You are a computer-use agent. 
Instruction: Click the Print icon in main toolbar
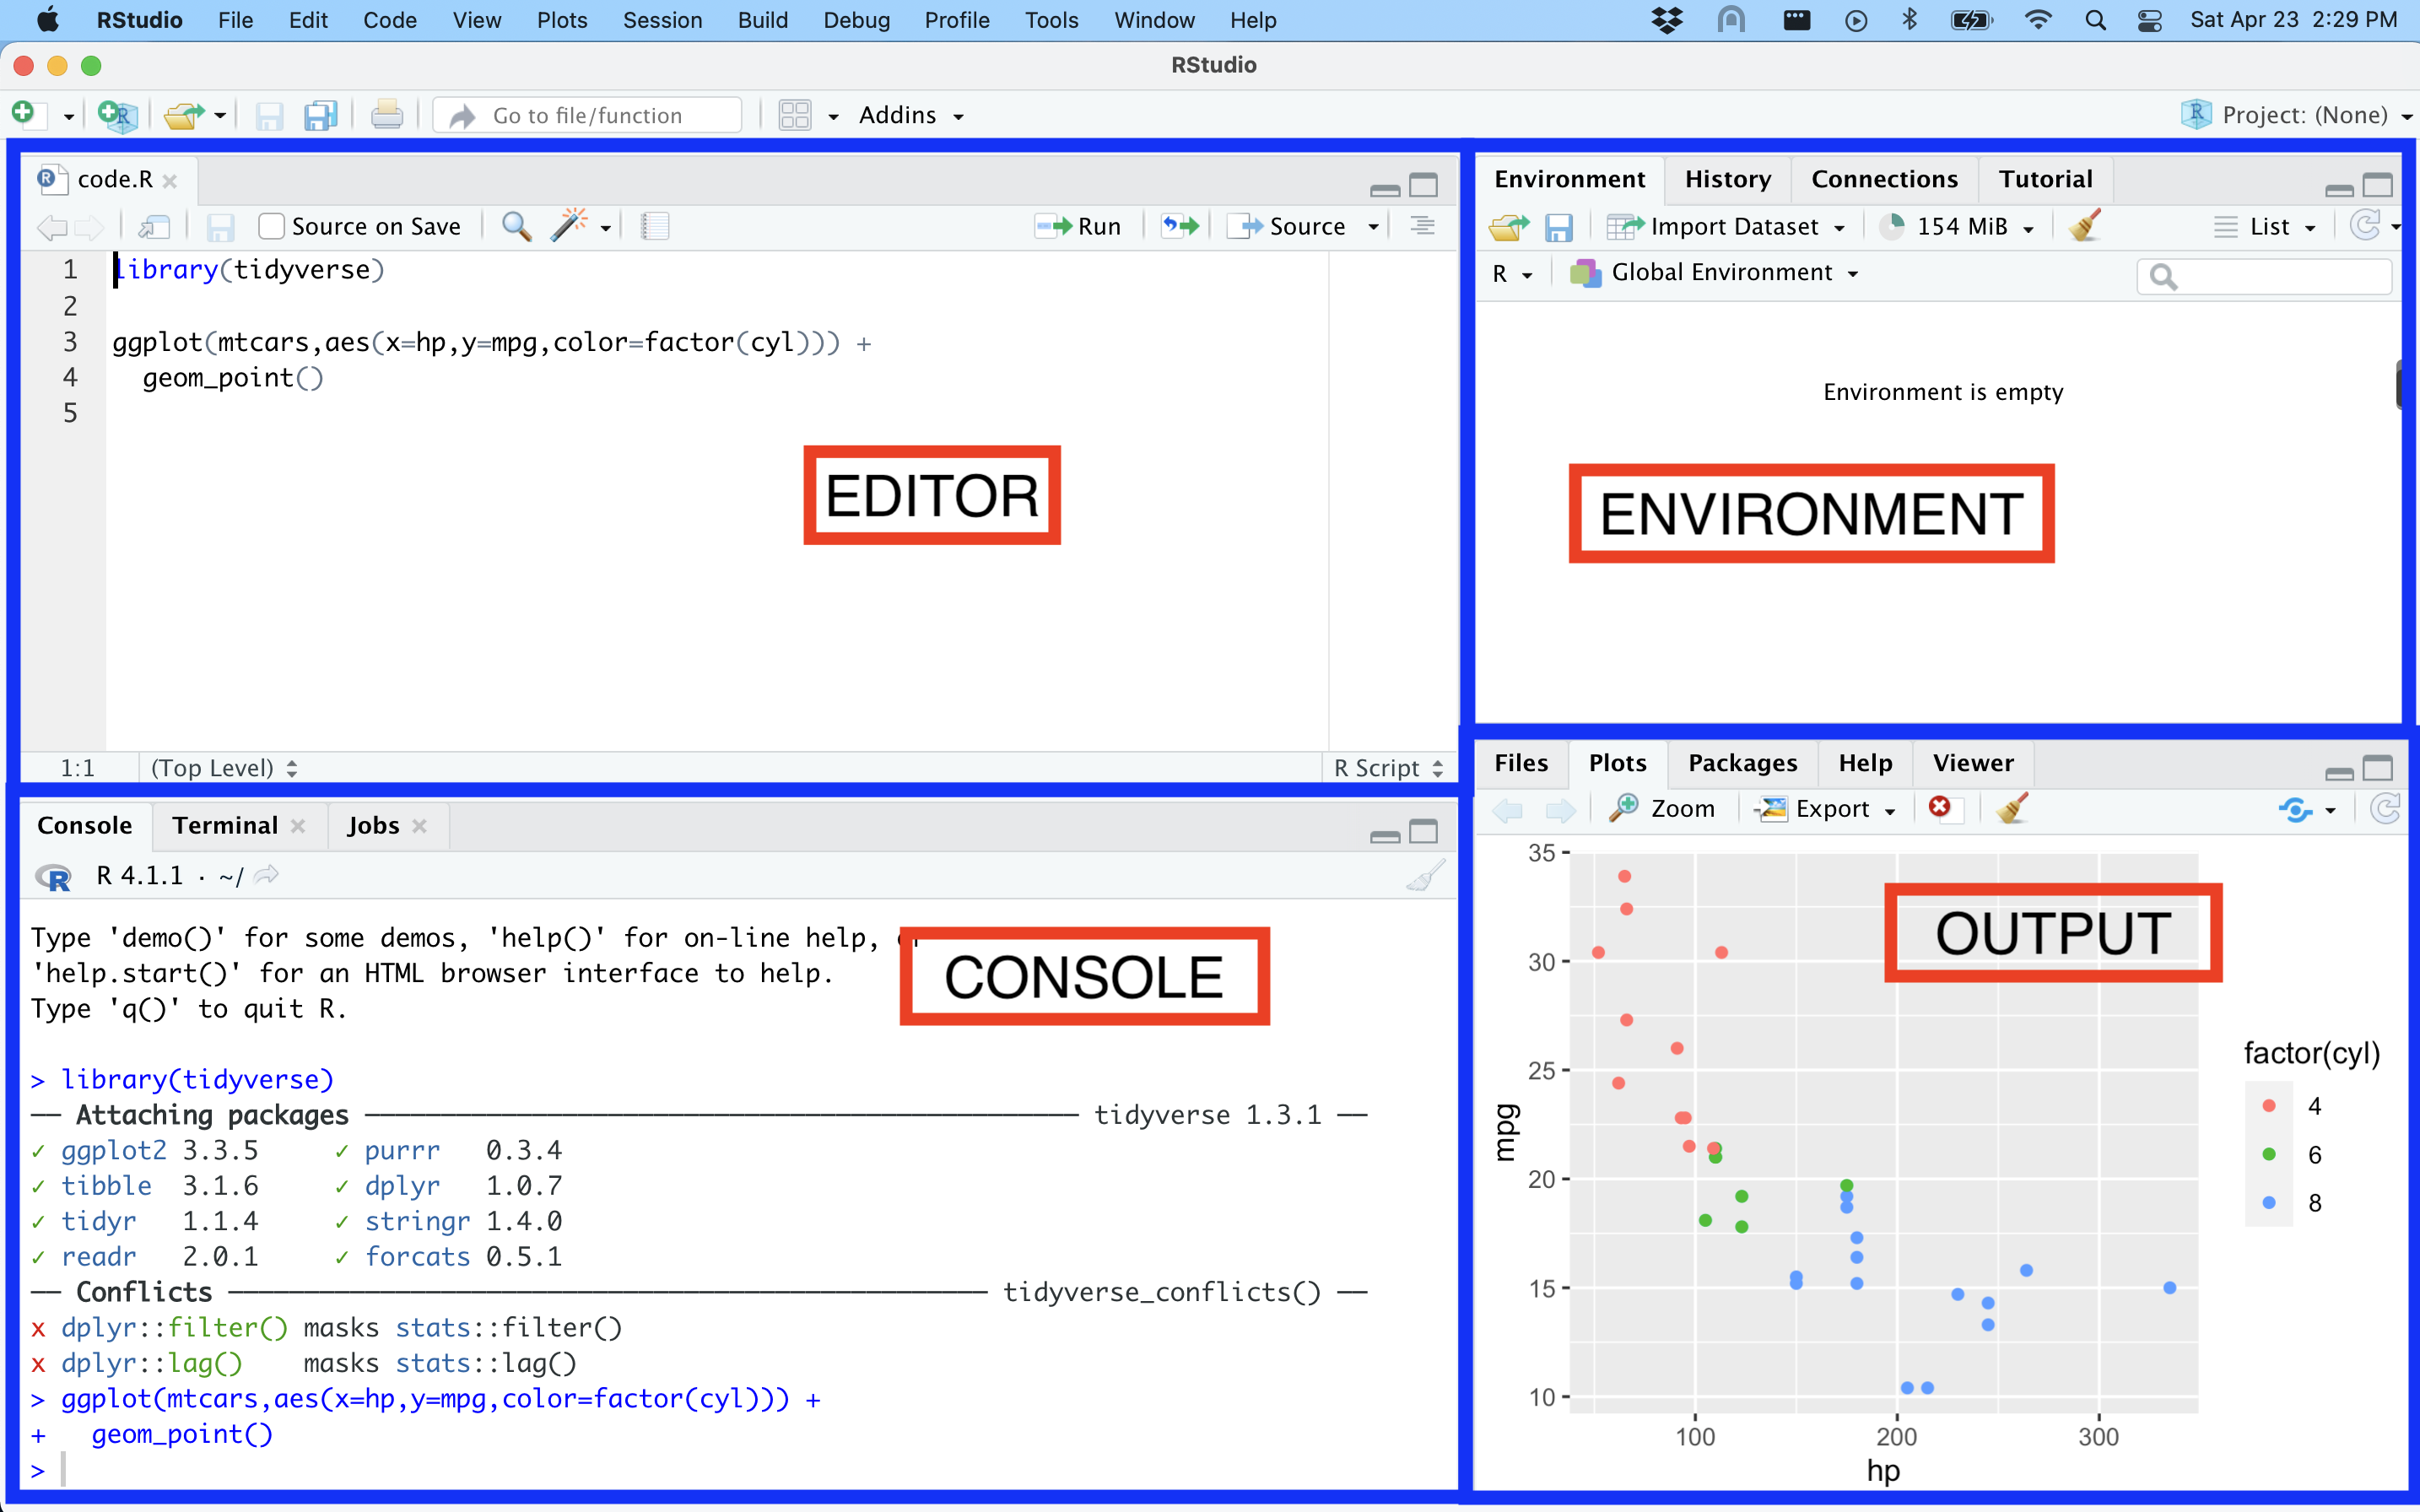pos(387,115)
